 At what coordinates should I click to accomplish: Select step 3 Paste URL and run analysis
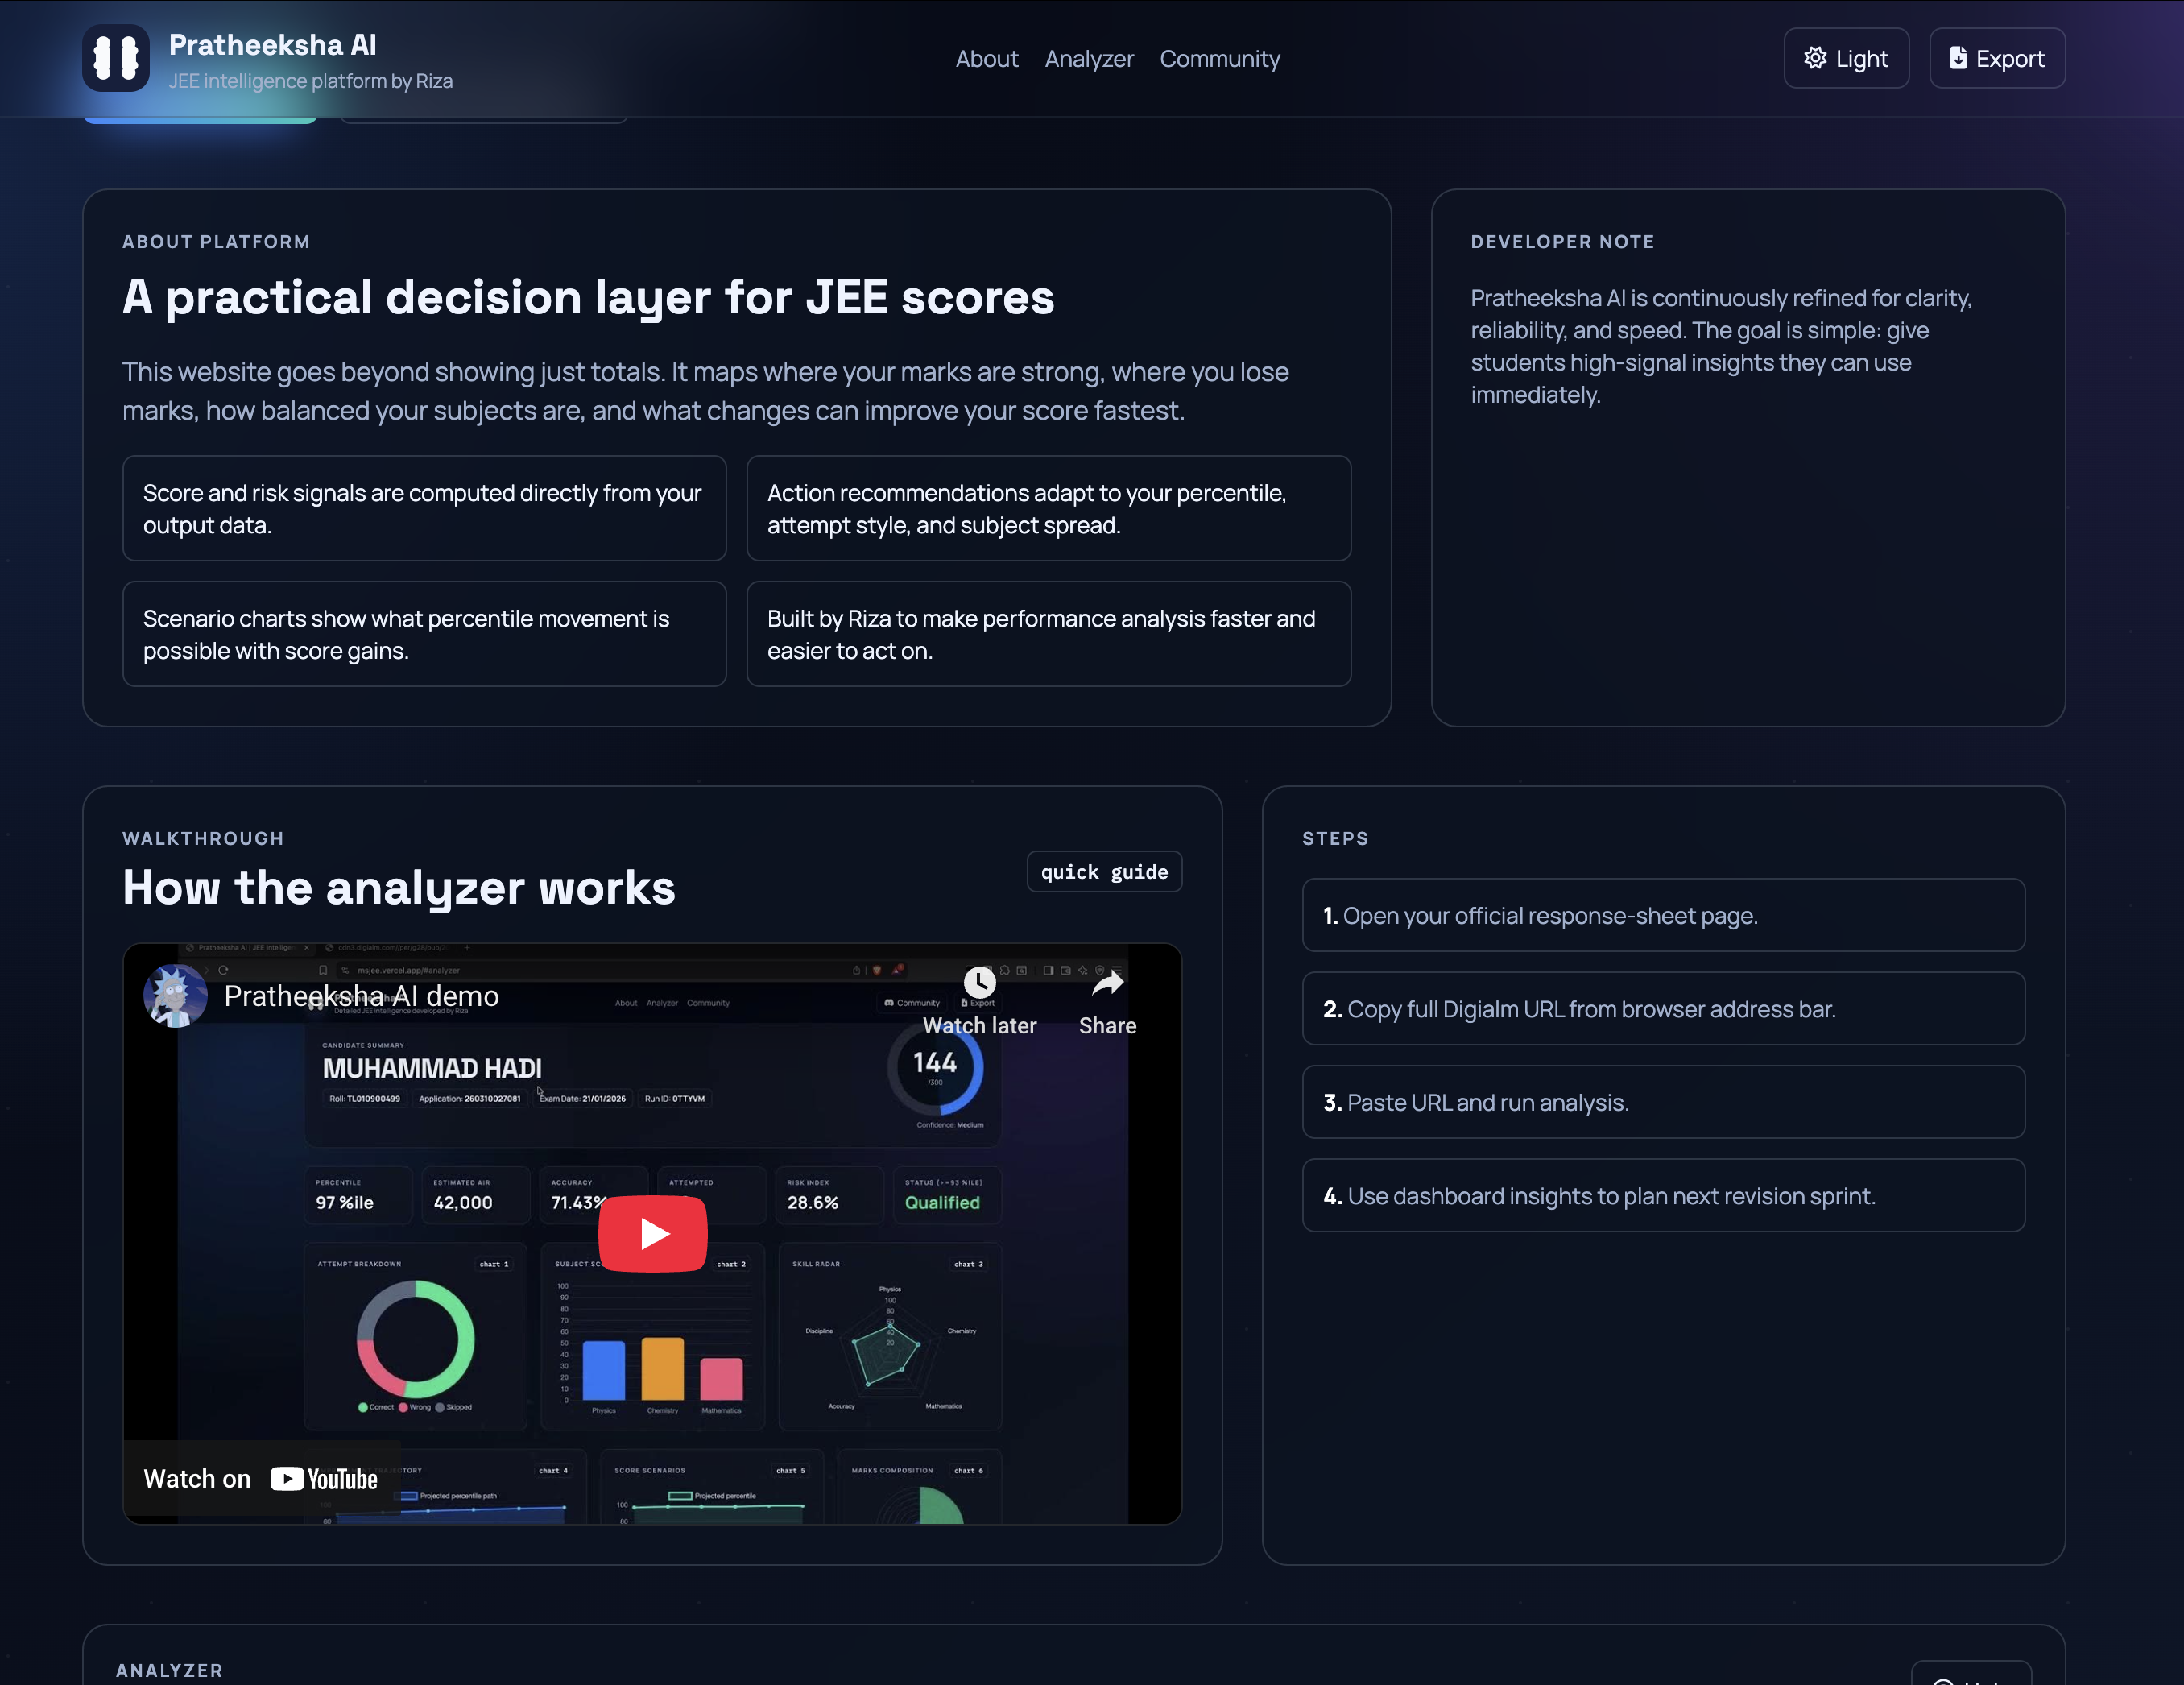point(1663,1102)
